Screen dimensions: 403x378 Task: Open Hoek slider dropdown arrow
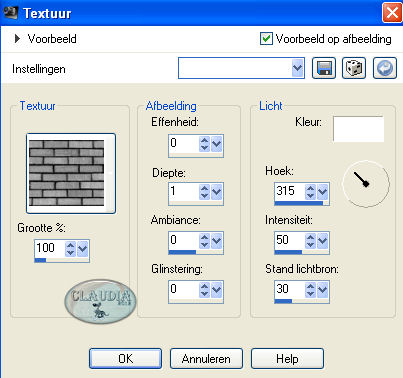(323, 192)
